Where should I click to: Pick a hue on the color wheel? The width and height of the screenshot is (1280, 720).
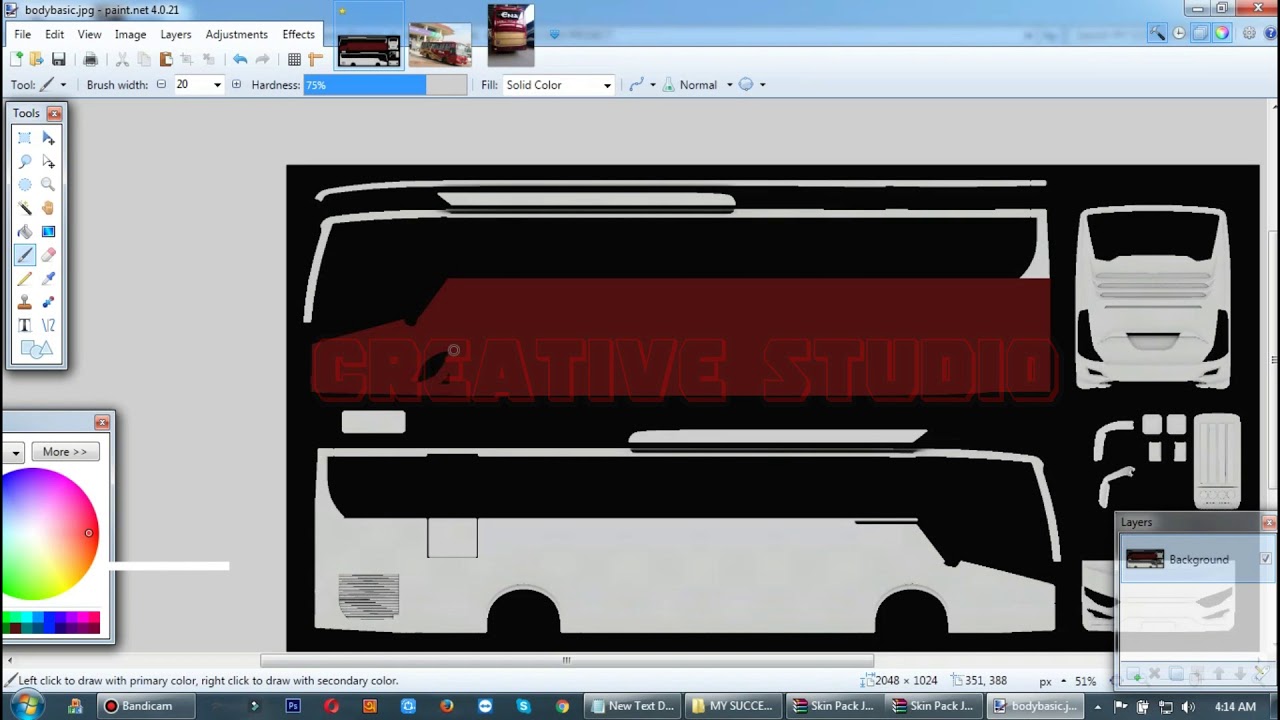(49, 534)
